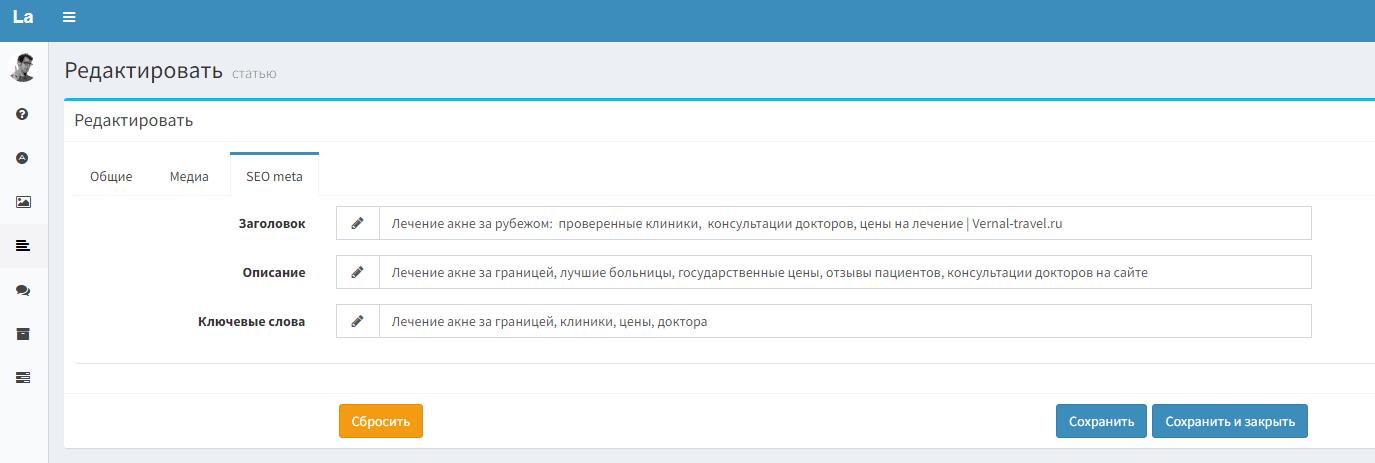This screenshot has height=463, width=1375.
Task: Click the orange Сбросить button
Action: (381, 421)
